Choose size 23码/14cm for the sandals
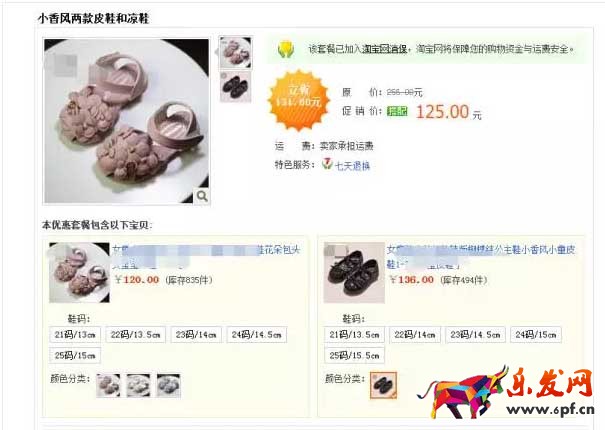 pos(196,335)
